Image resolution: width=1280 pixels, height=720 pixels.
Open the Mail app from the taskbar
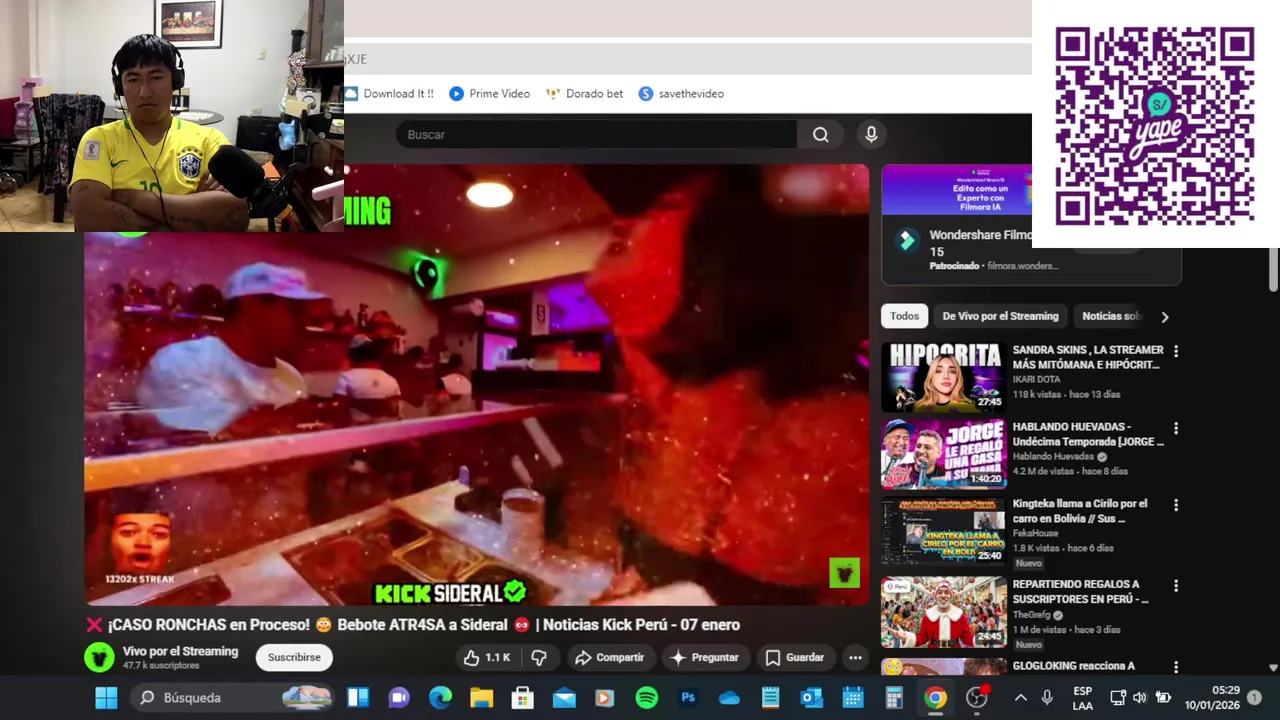click(x=564, y=697)
